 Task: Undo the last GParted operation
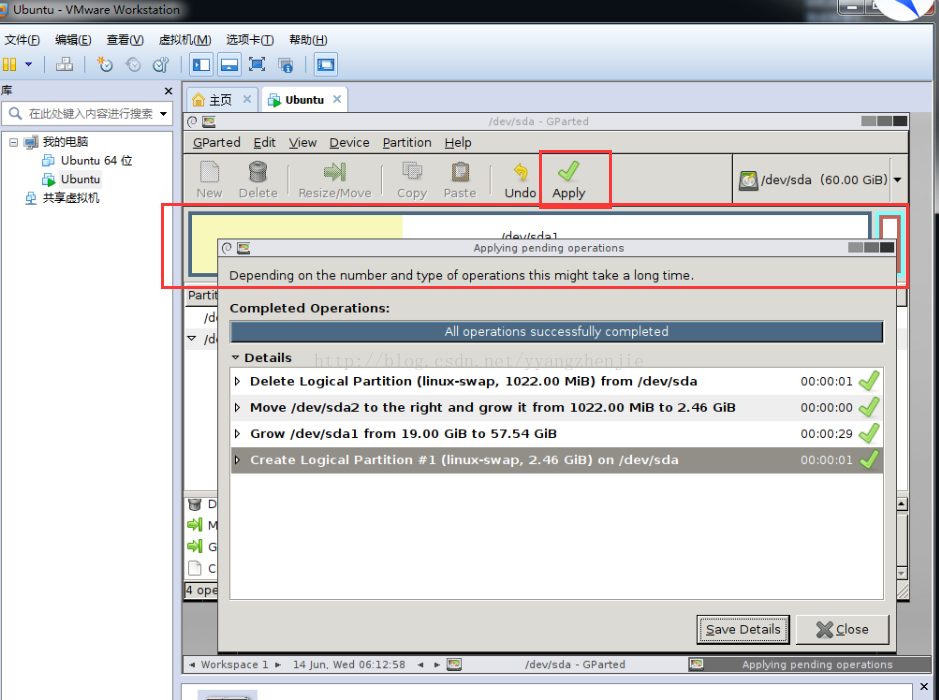[520, 180]
